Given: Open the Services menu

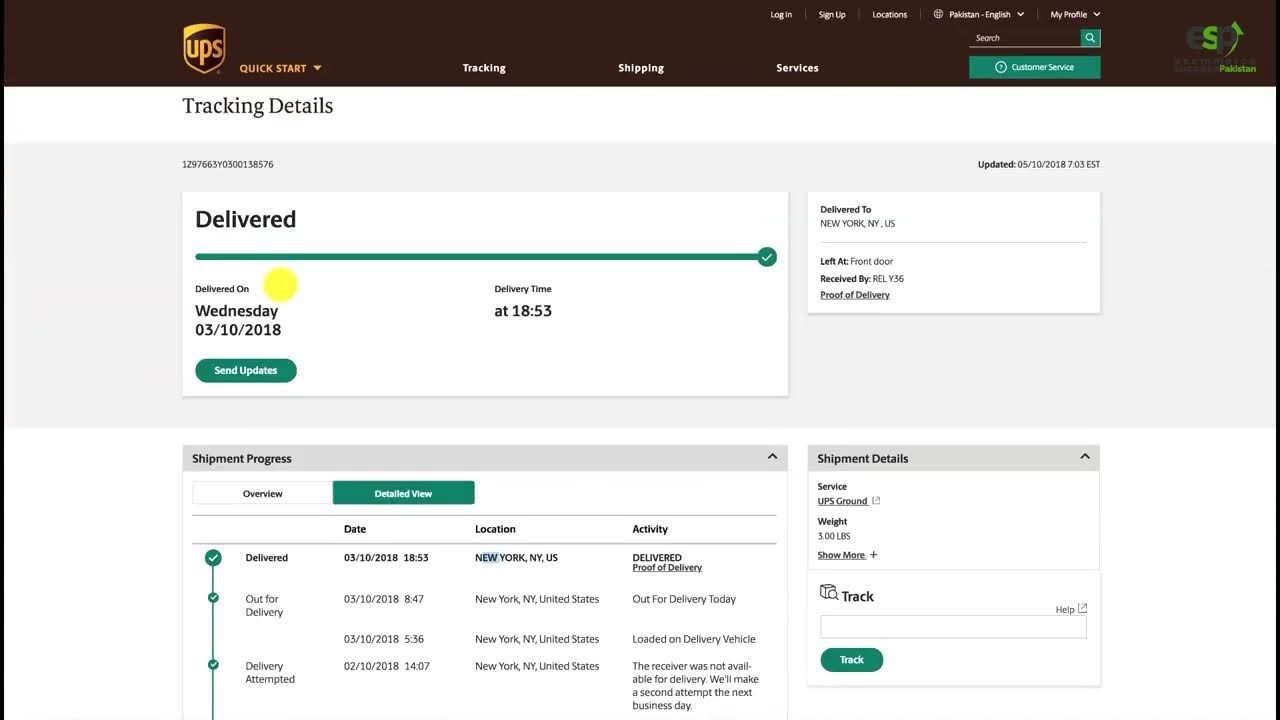Looking at the screenshot, I should (797, 68).
